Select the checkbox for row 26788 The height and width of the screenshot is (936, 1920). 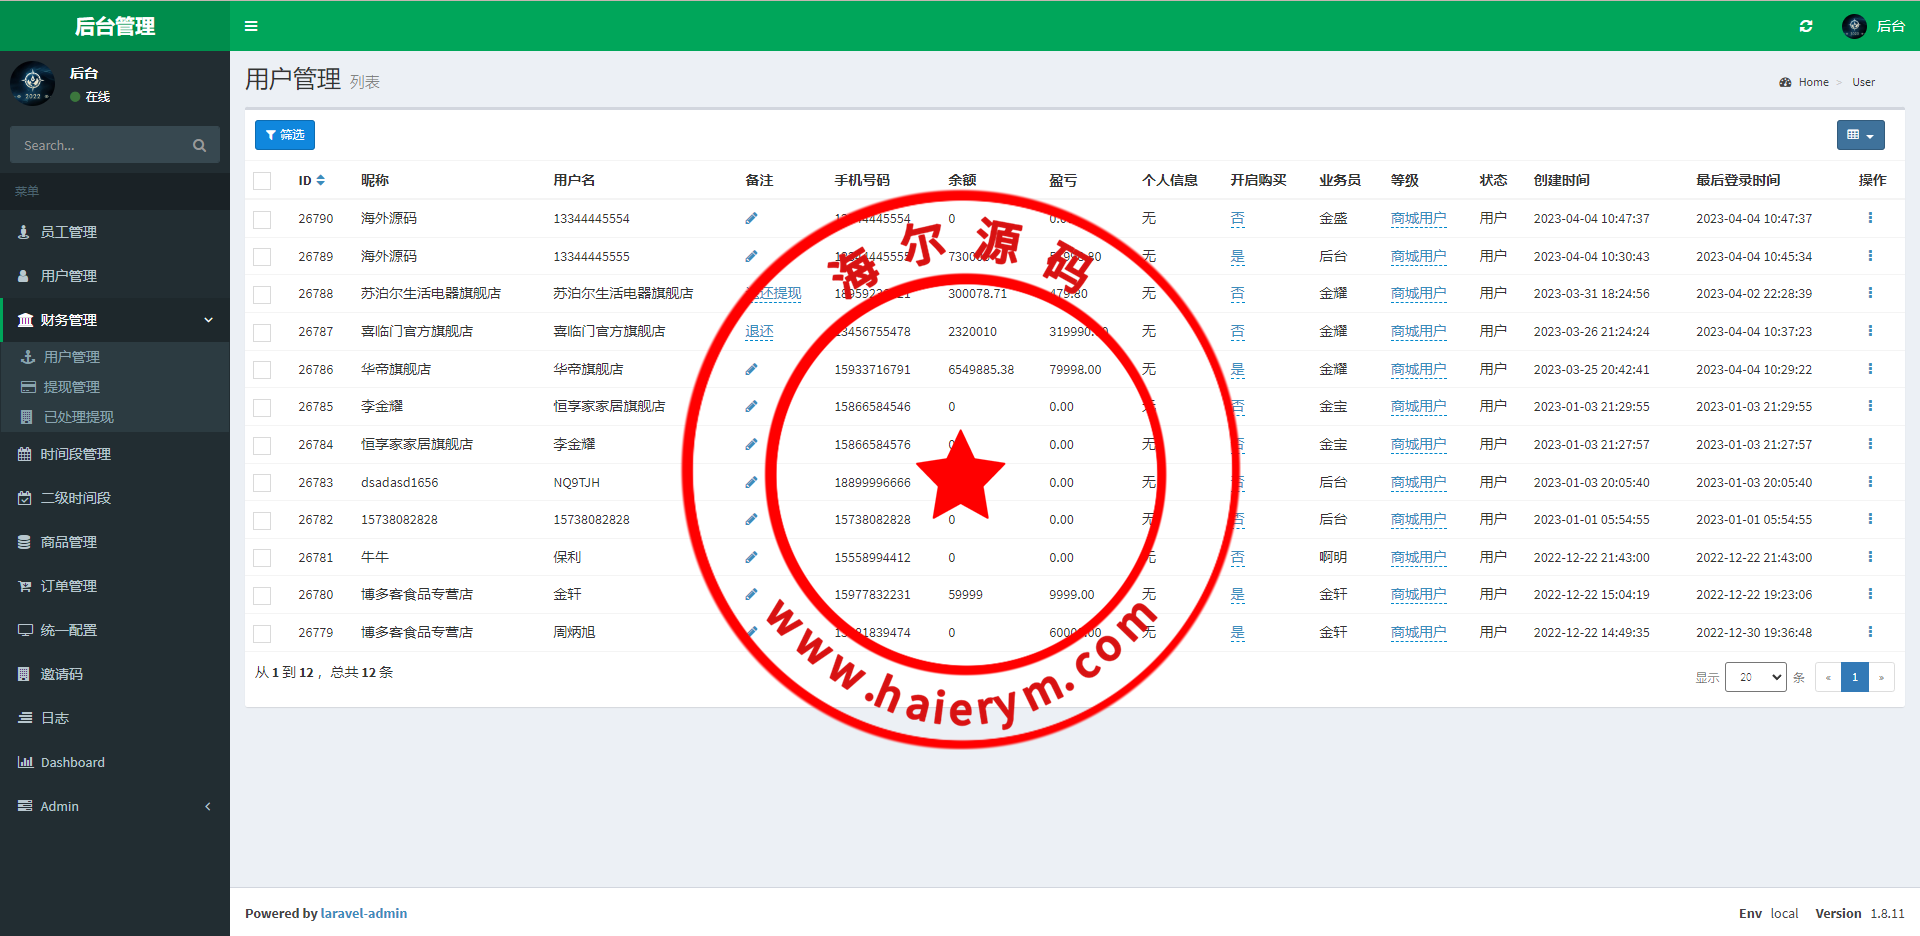pos(262,294)
